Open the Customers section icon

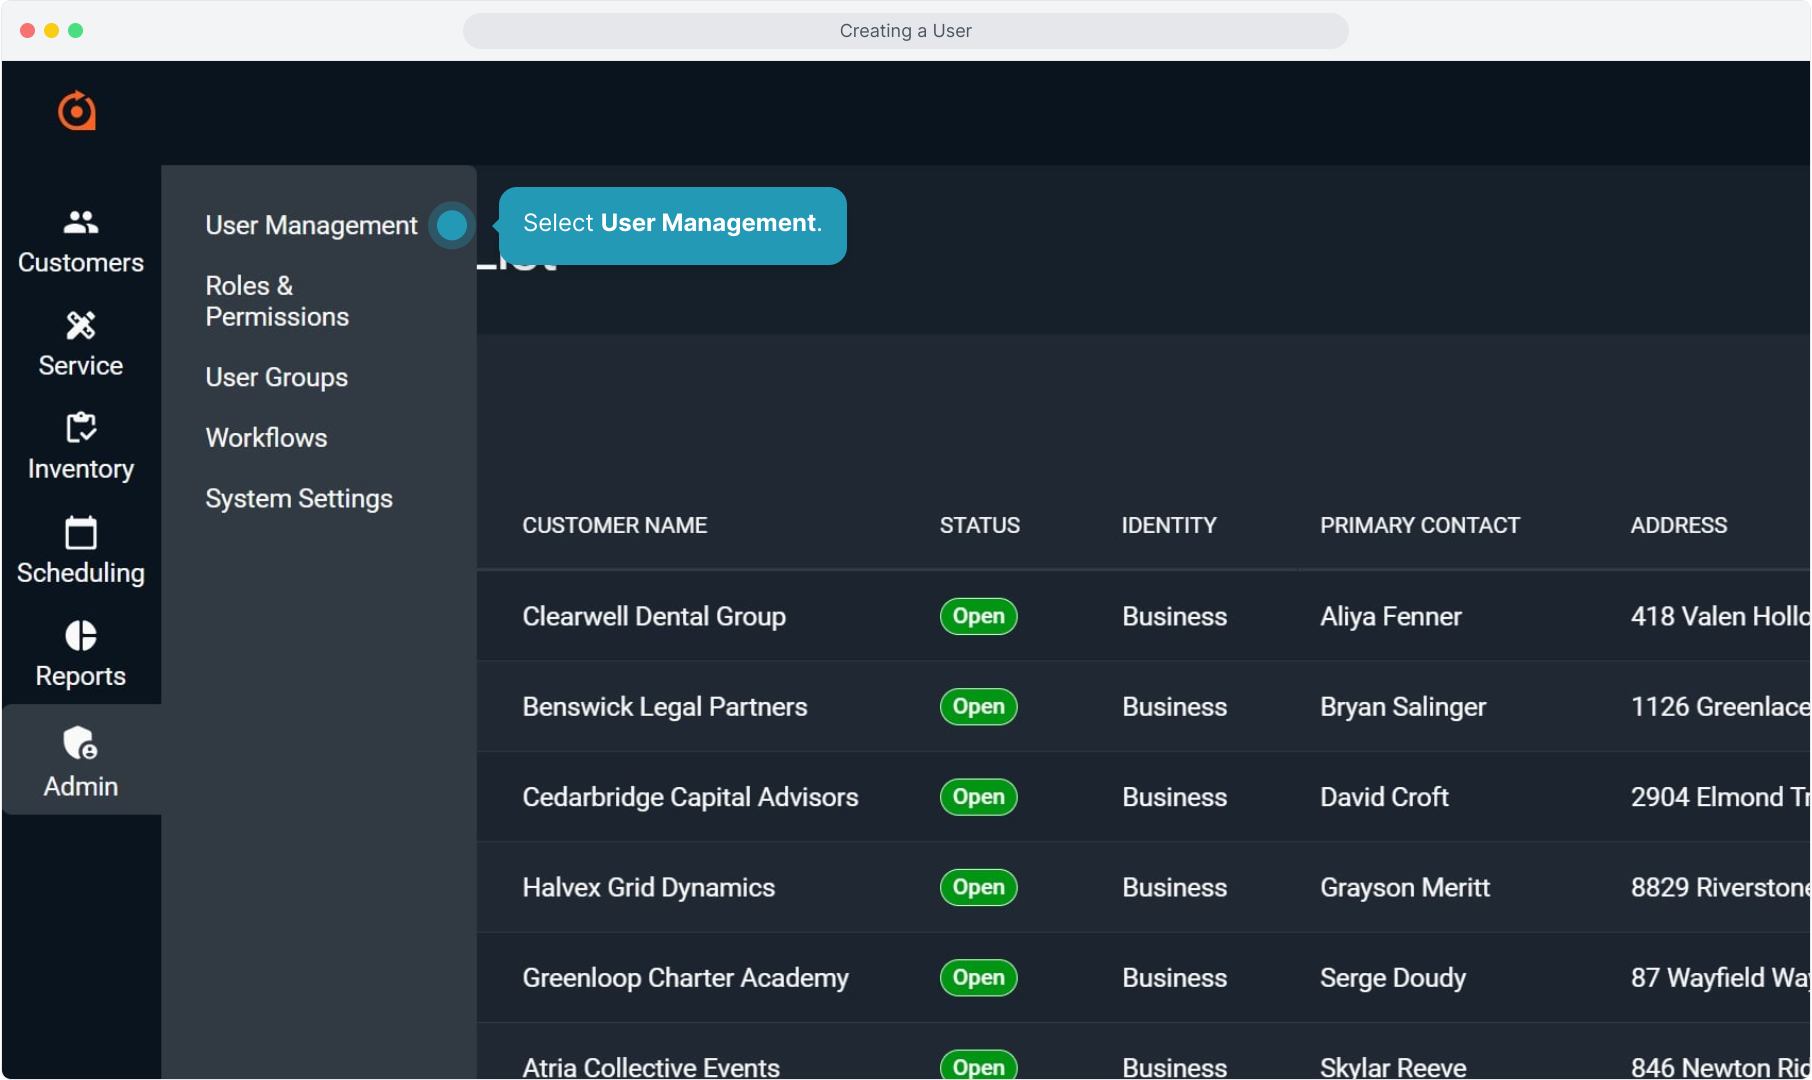(x=80, y=222)
